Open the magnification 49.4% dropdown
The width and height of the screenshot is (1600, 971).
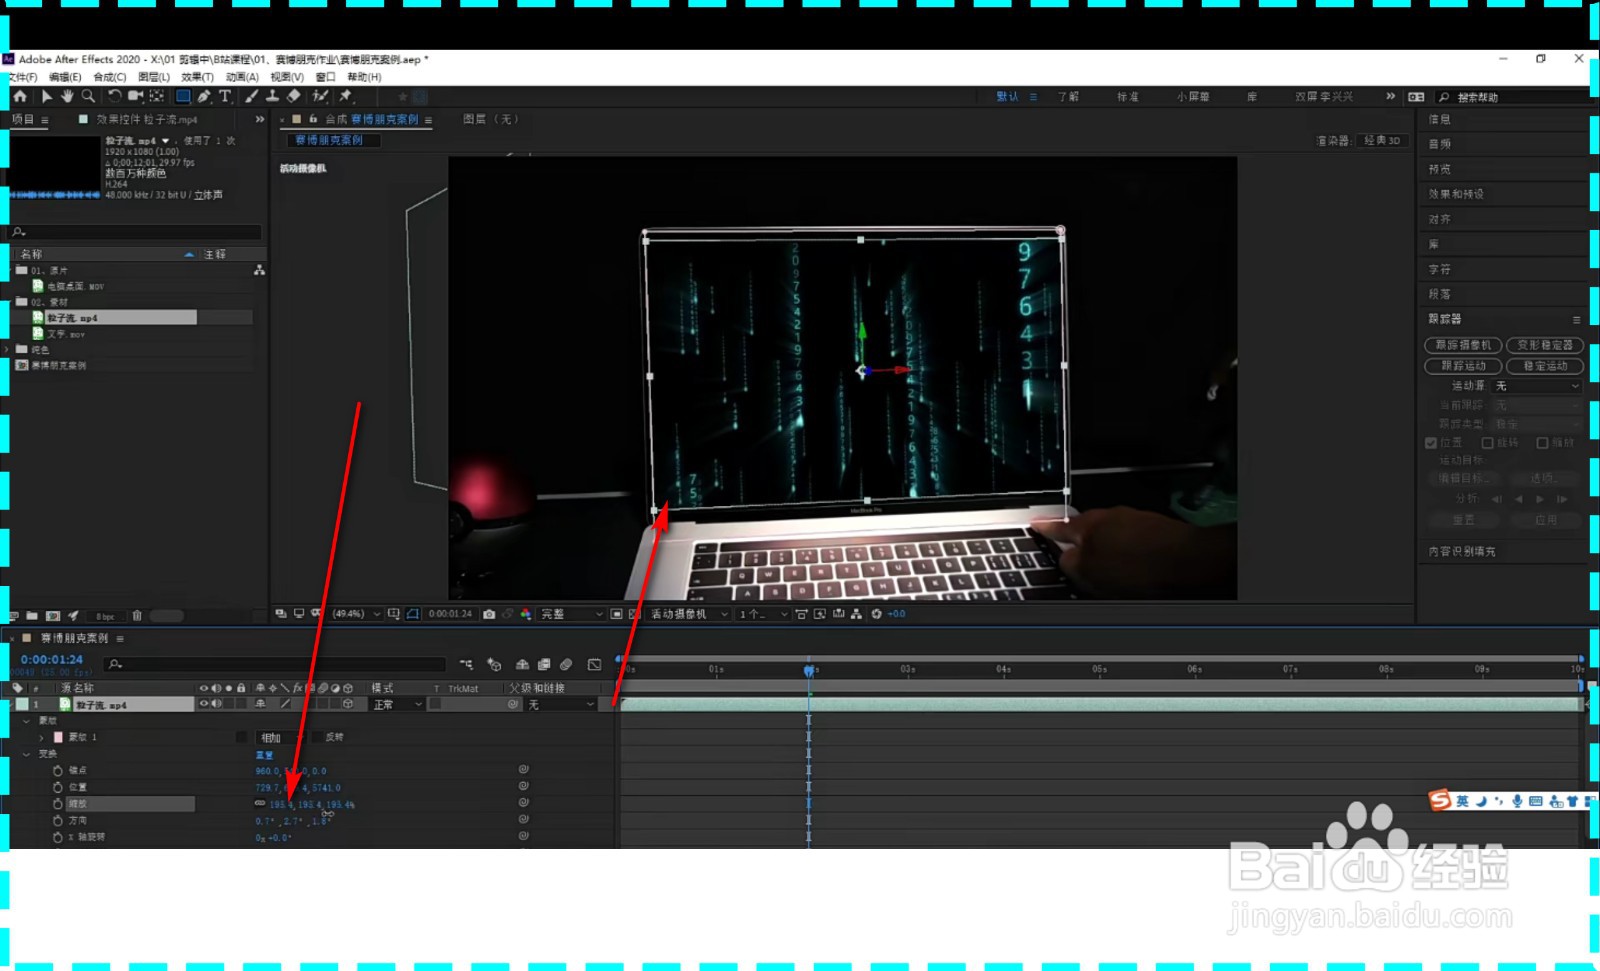click(356, 614)
